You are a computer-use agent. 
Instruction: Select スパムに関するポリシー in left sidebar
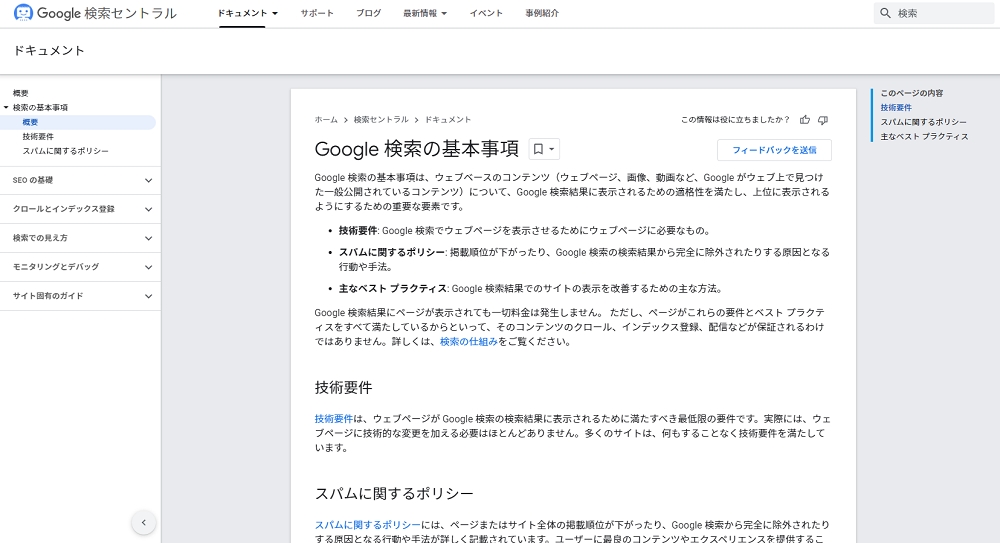tap(65, 151)
